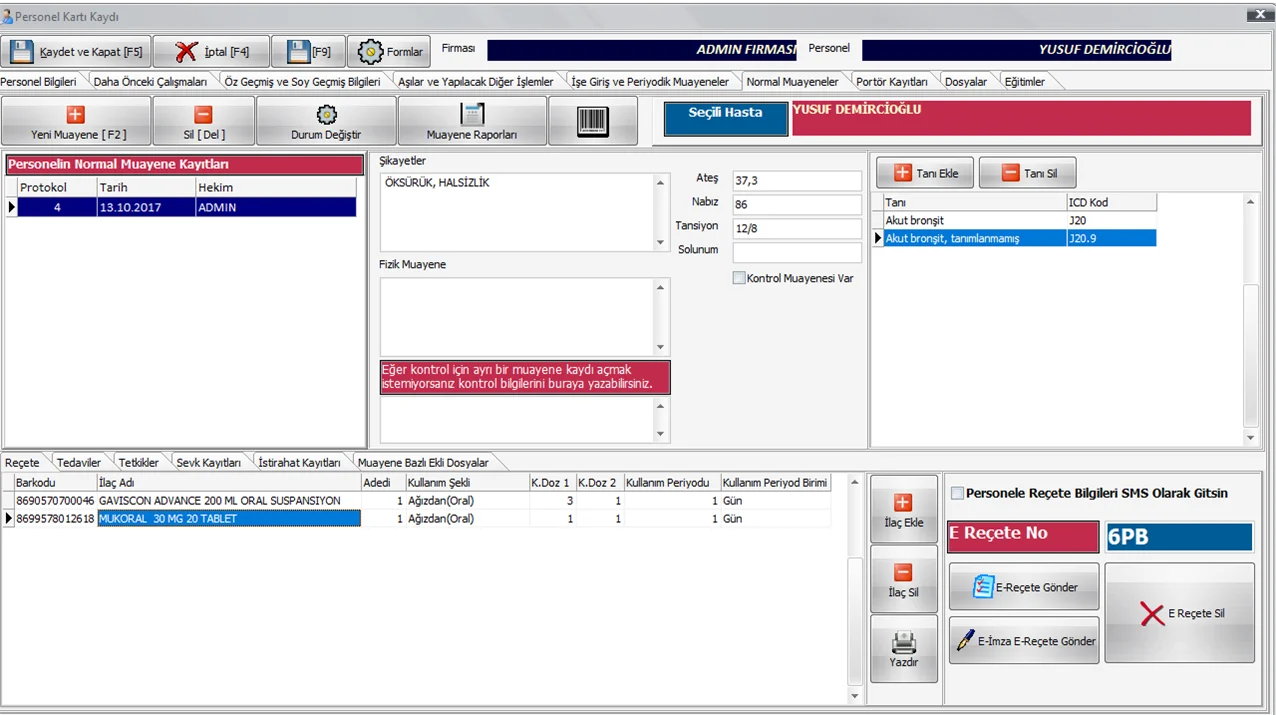This screenshot has height=715, width=1276.
Task: Delete the e-prescription with E Reçete Sil
Action: pos(1180,613)
